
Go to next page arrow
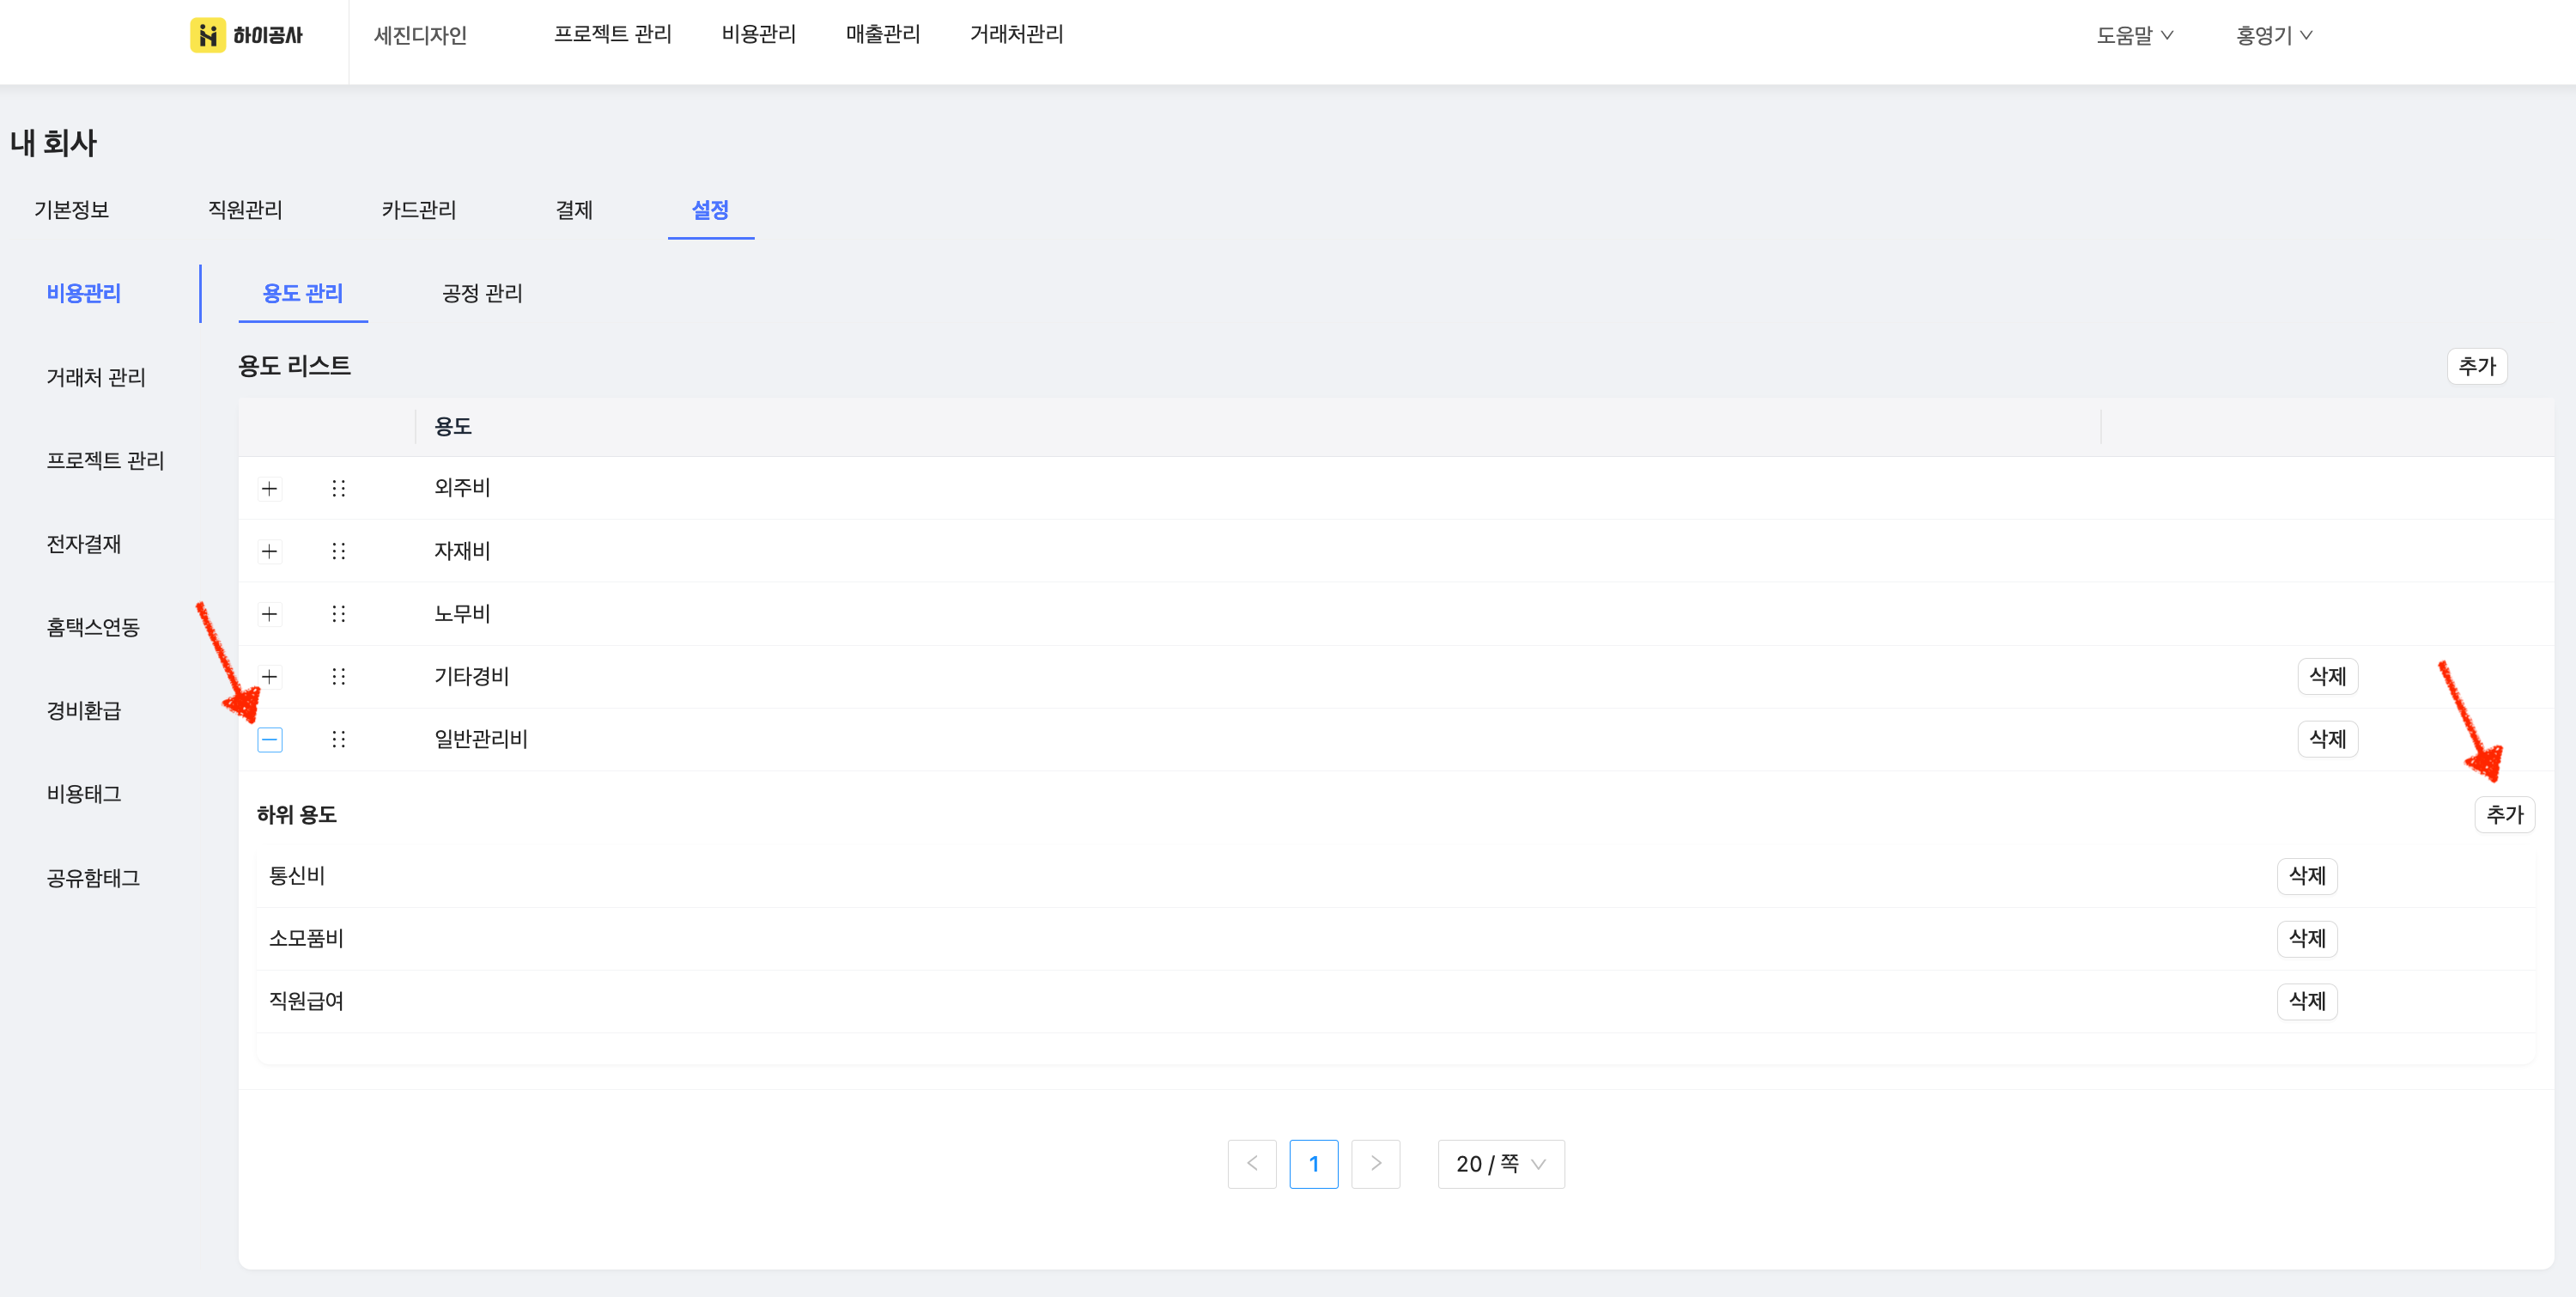(1375, 1164)
